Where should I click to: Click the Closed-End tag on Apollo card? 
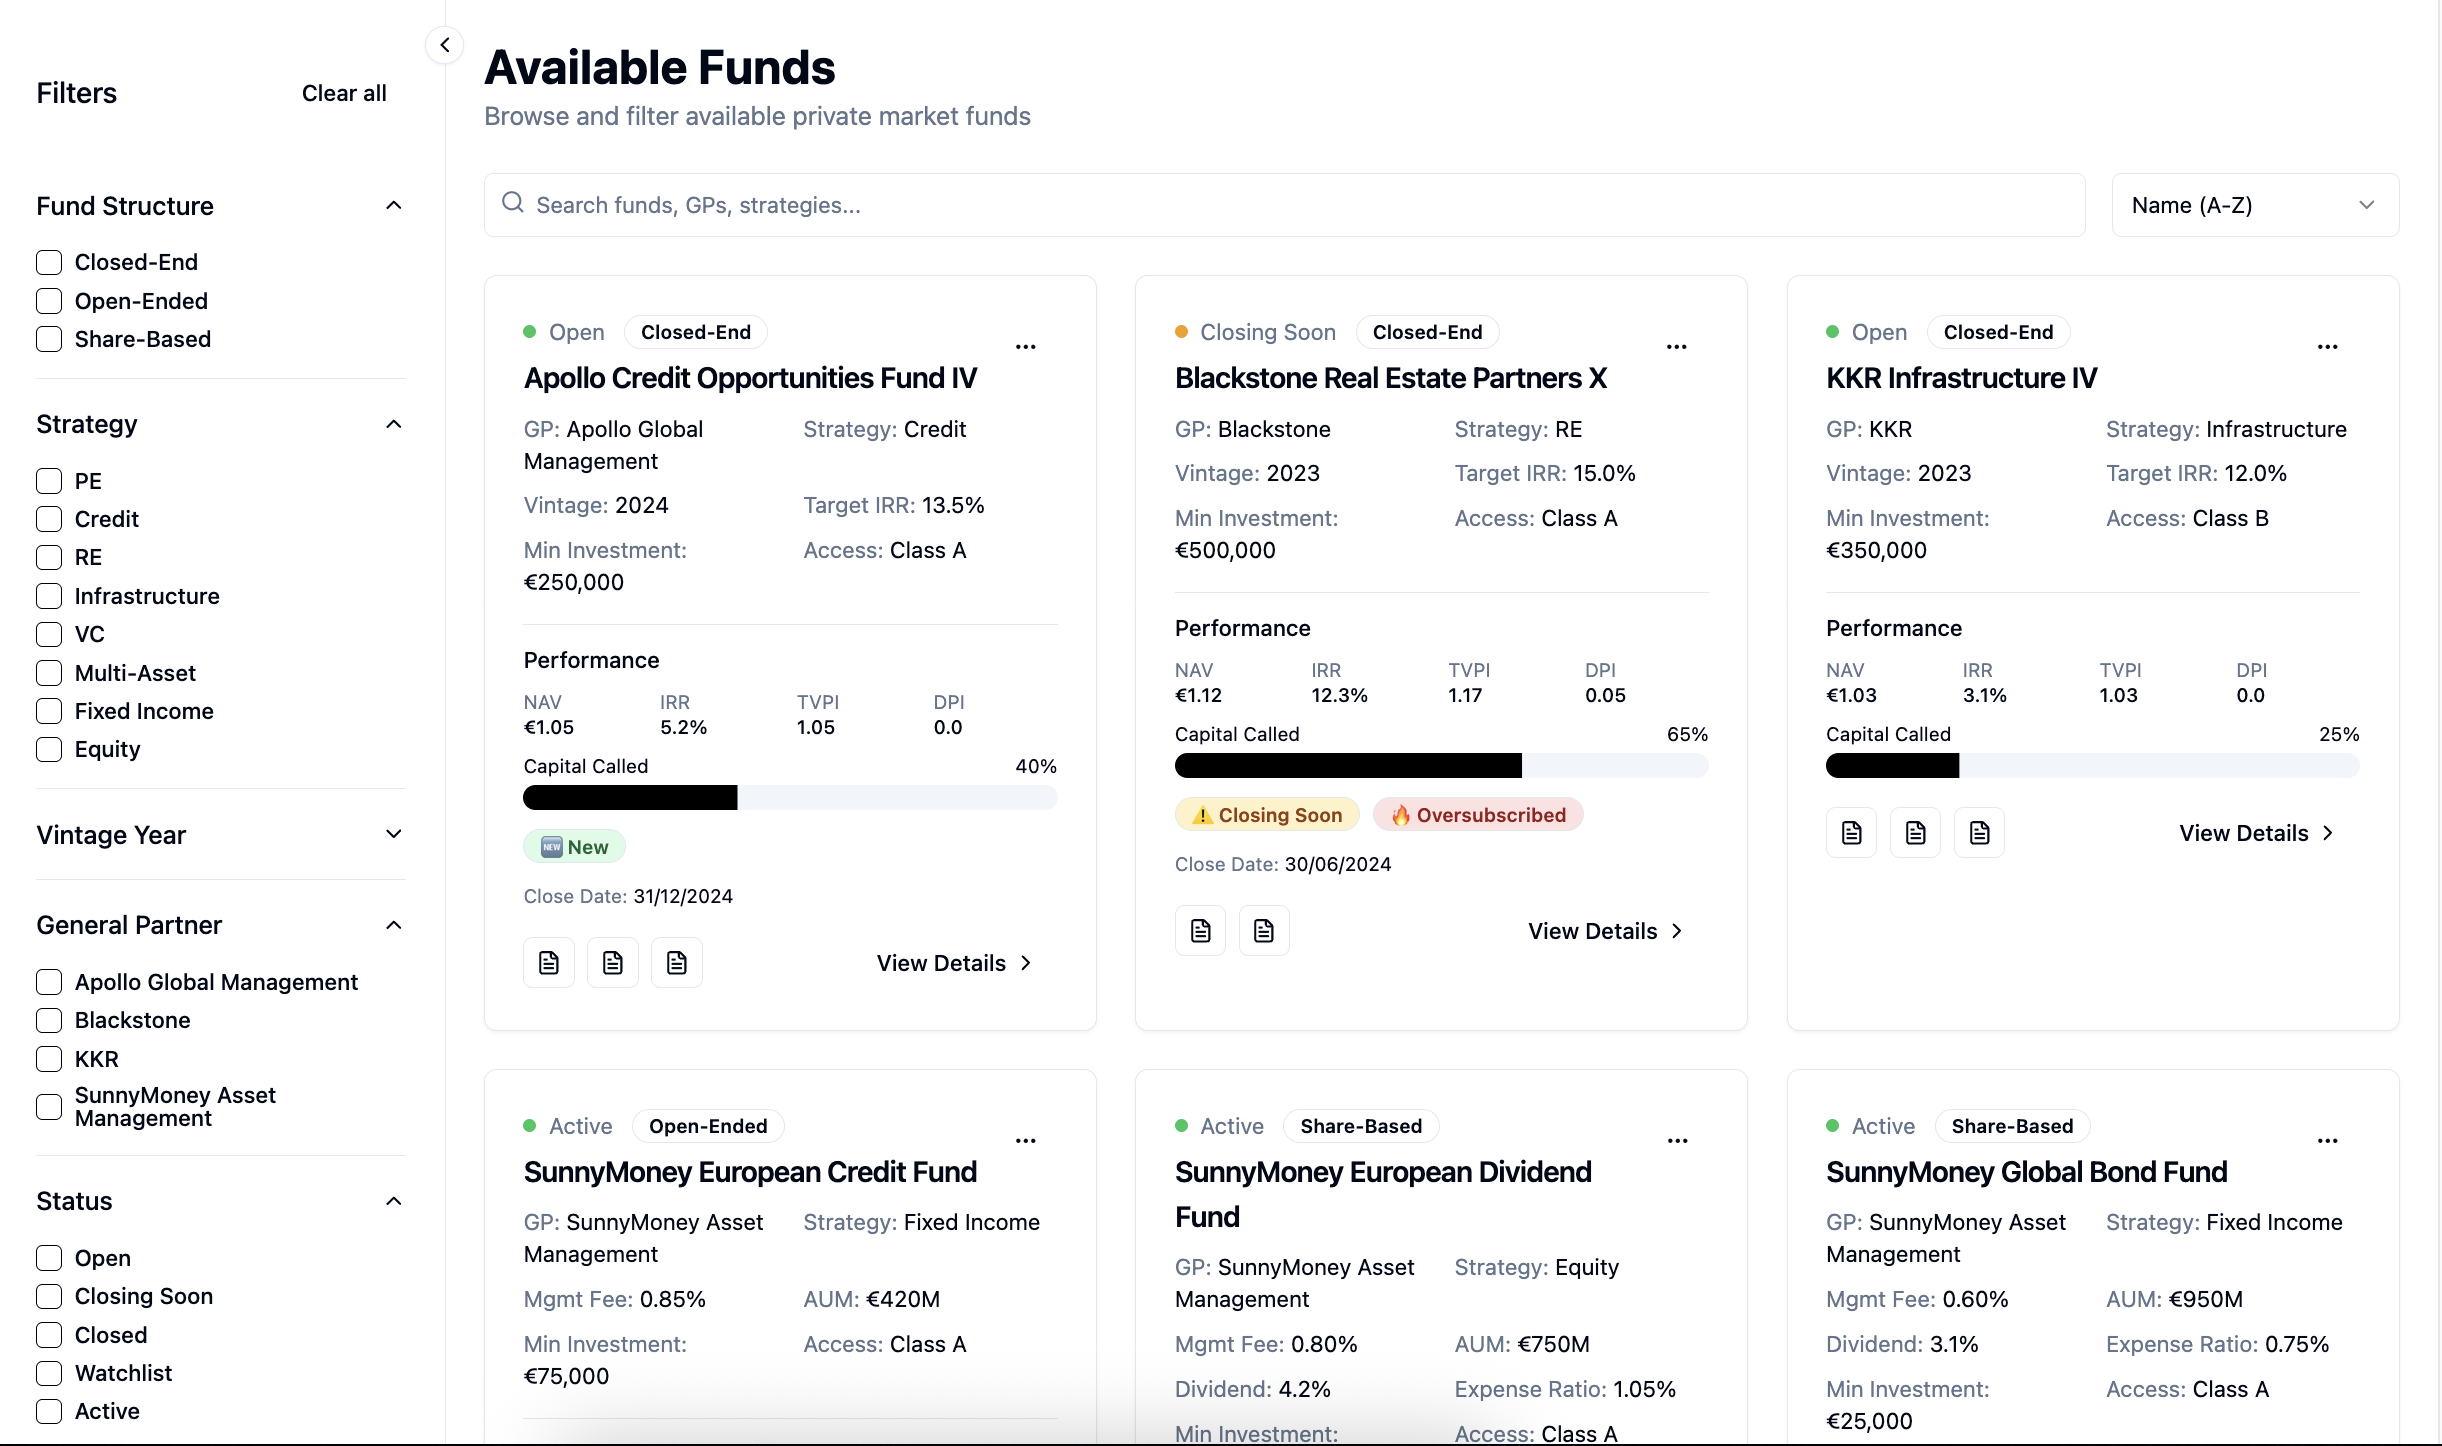click(x=695, y=332)
